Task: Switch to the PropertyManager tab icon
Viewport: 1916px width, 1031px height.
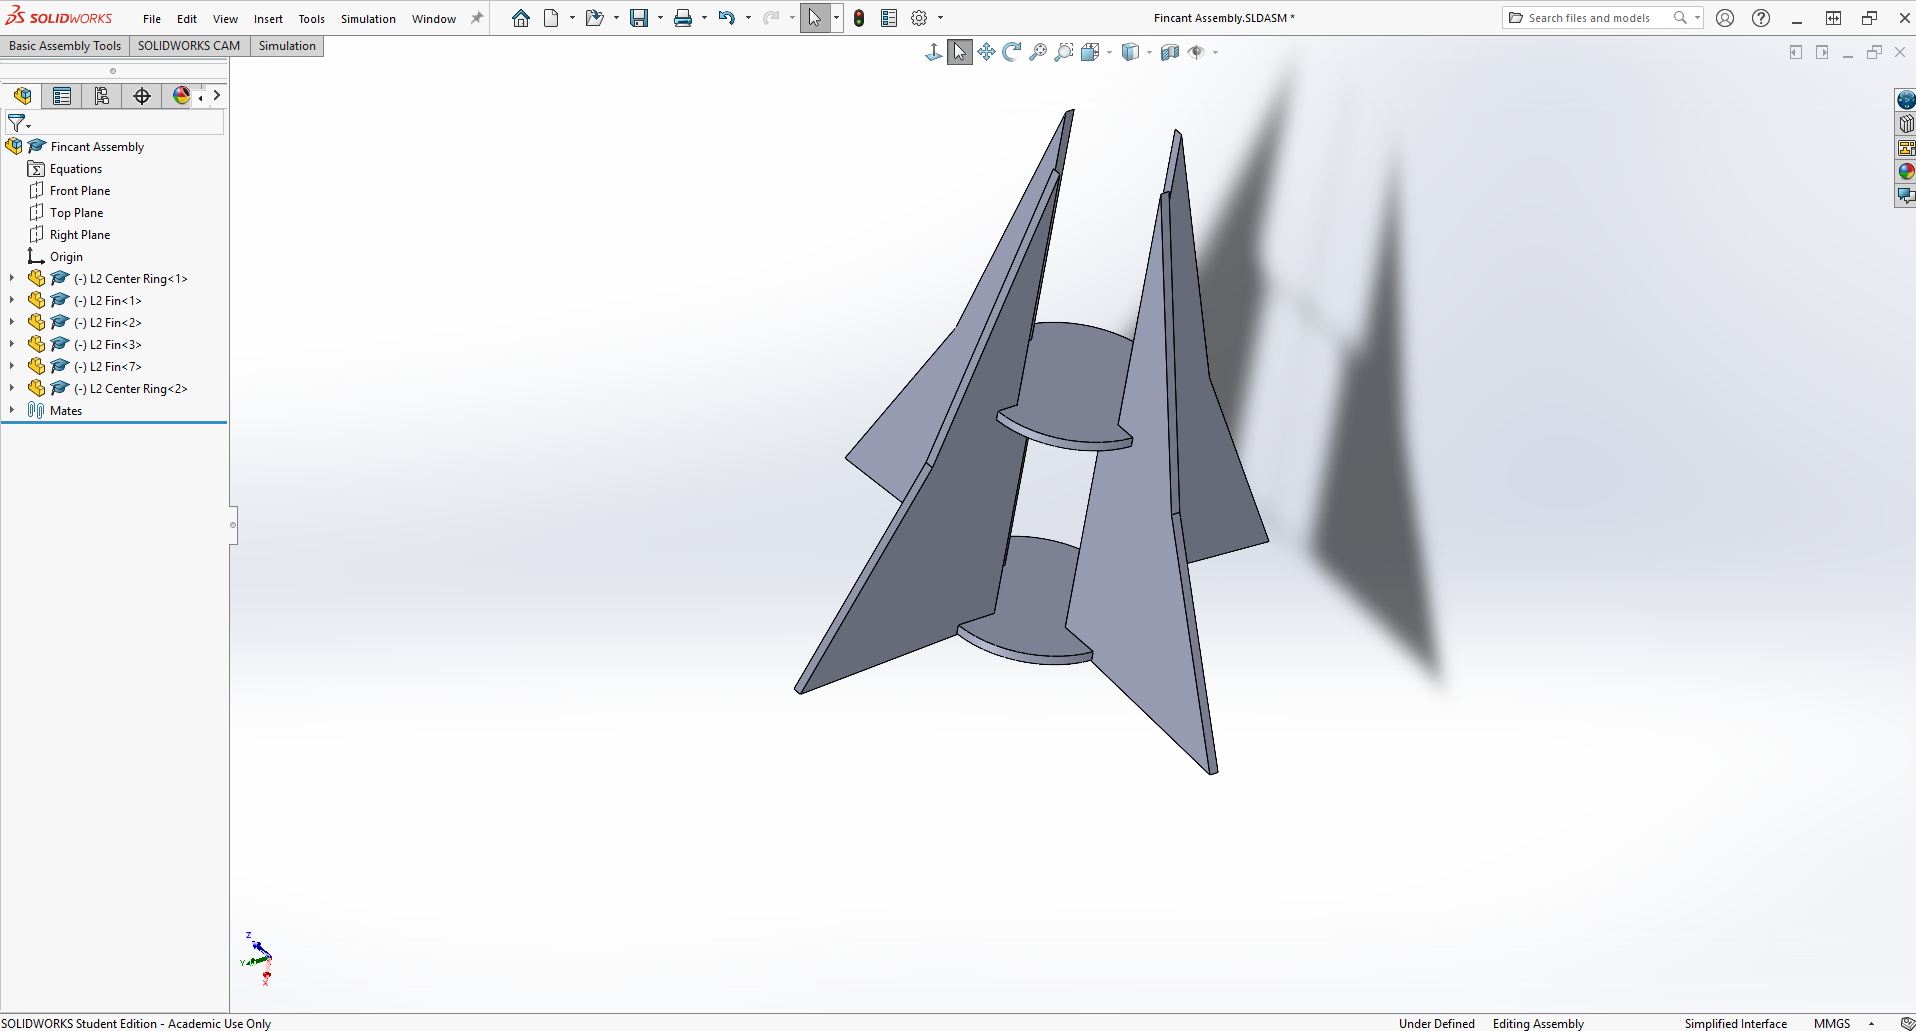Action: point(62,96)
